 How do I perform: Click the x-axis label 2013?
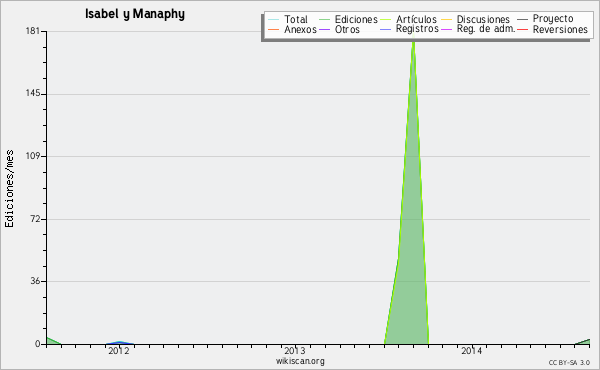pyautogui.click(x=295, y=351)
